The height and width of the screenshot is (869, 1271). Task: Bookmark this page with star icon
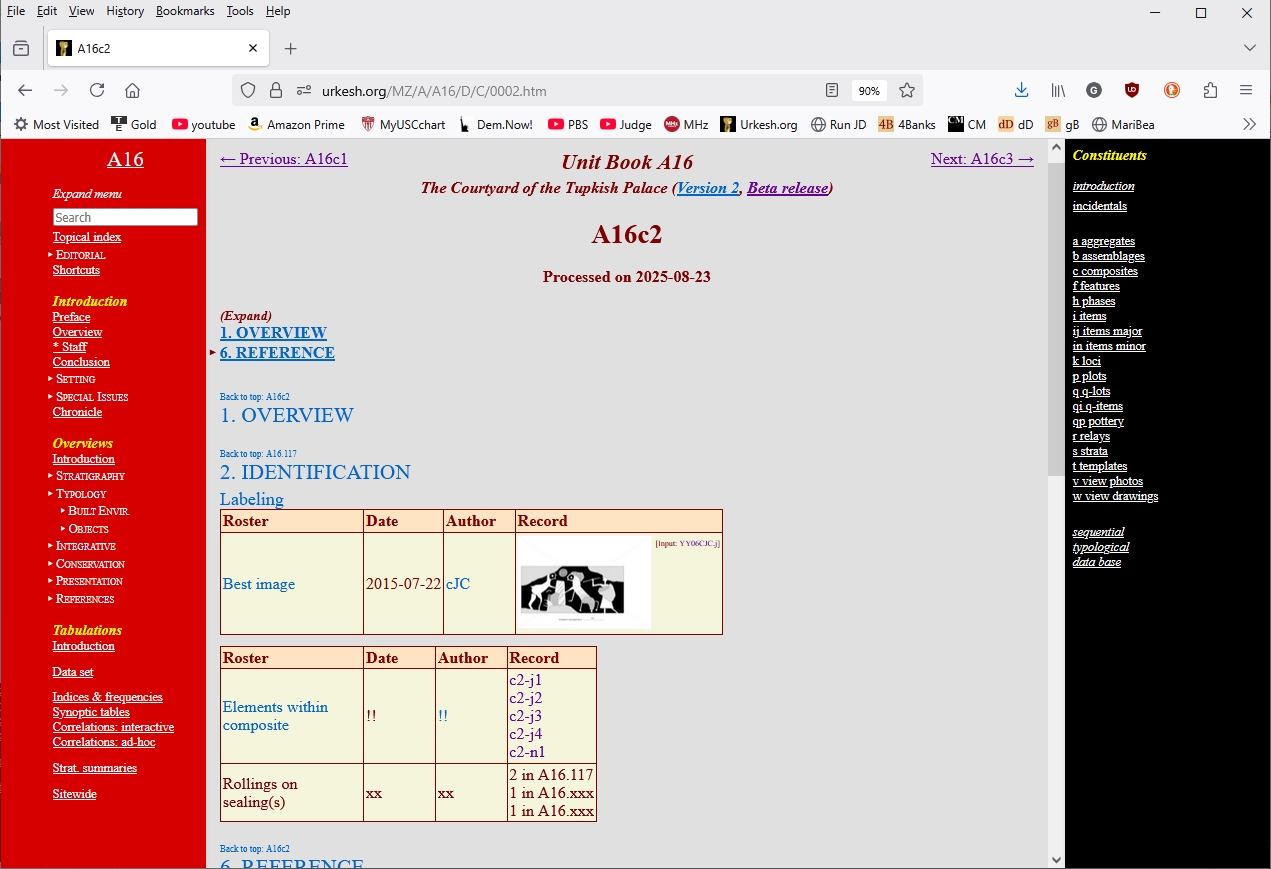point(907,90)
